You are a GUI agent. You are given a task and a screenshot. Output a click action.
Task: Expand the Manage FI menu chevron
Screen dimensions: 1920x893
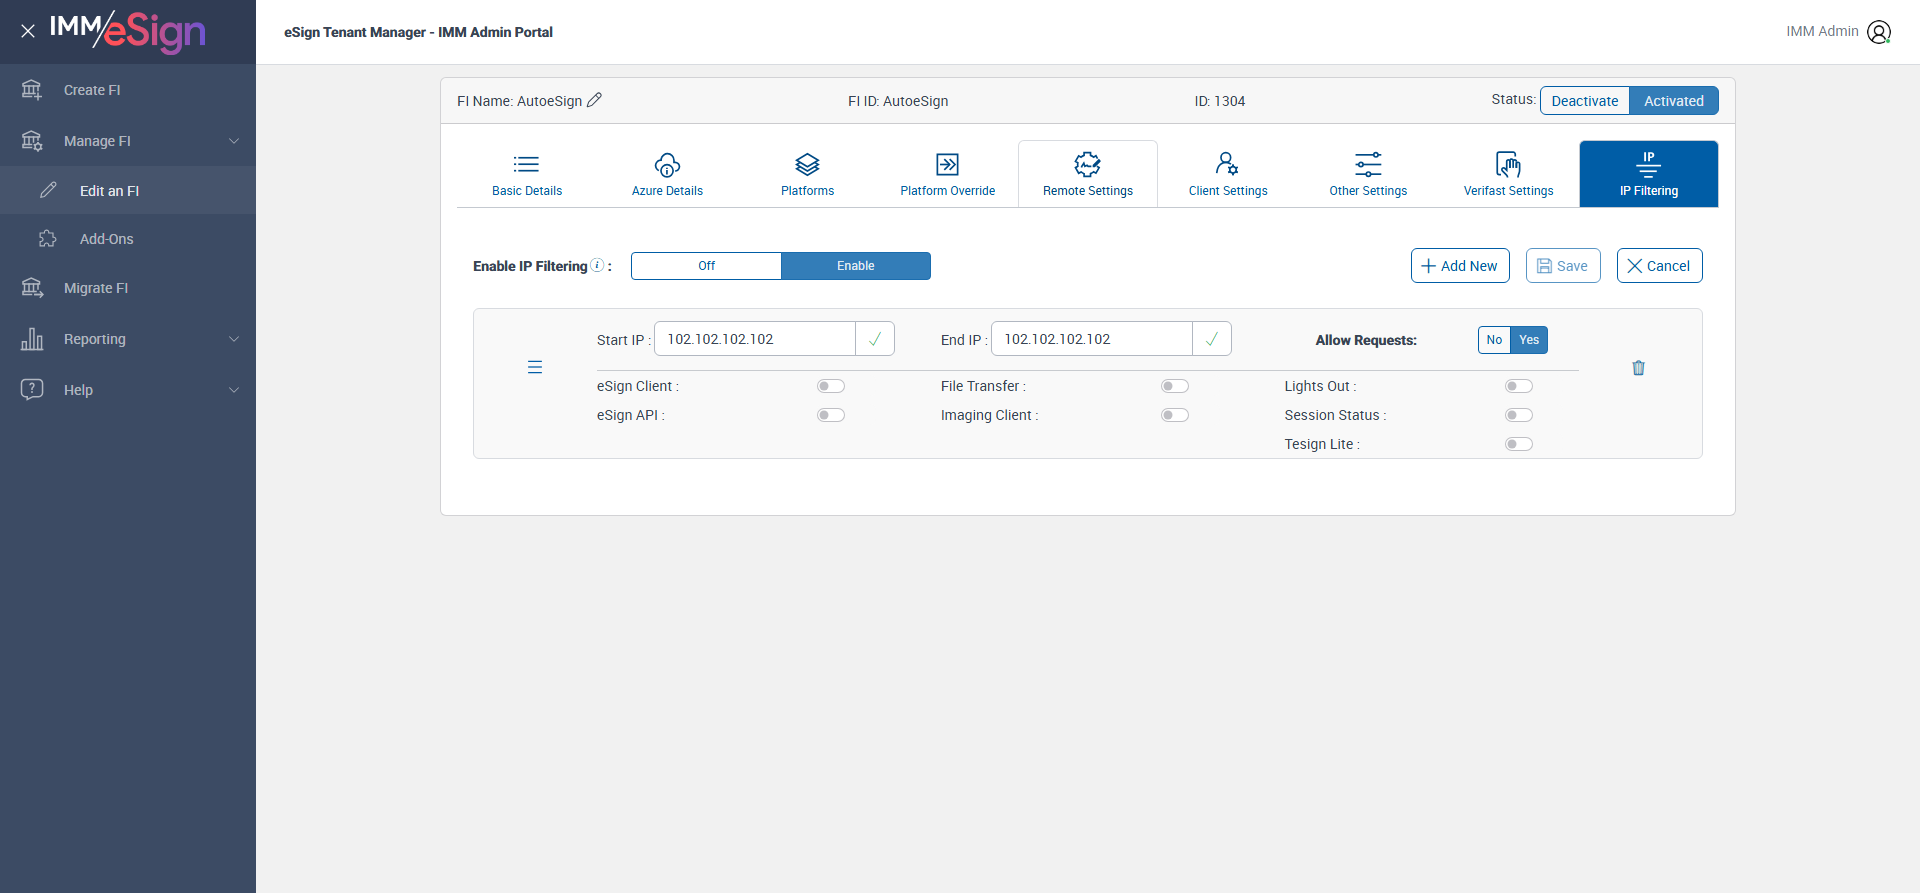click(x=234, y=141)
